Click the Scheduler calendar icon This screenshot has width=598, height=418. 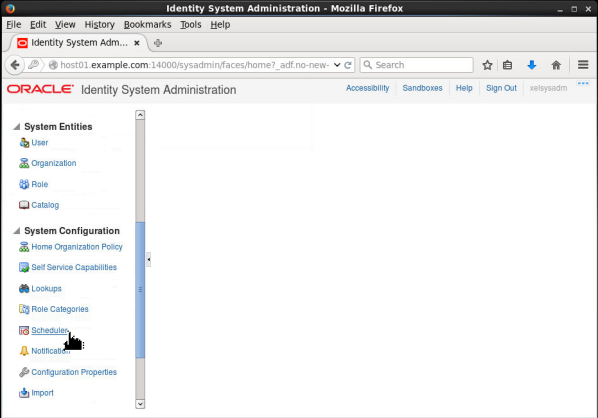pyautogui.click(x=24, y=330)
